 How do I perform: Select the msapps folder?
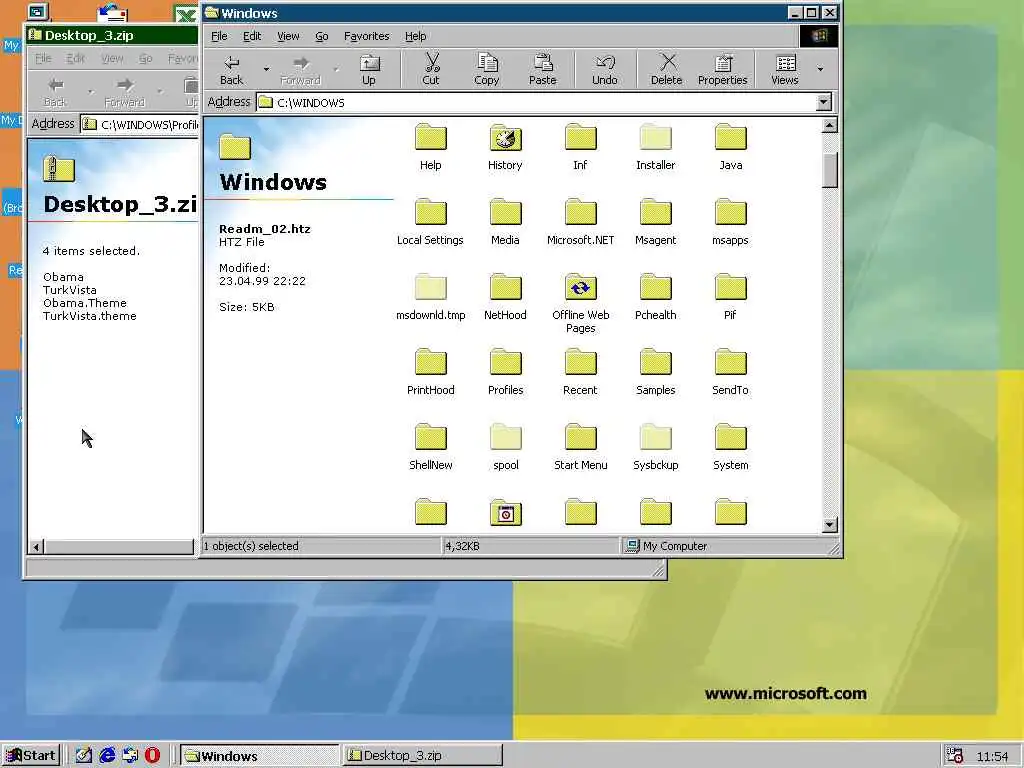coord(730,222)
